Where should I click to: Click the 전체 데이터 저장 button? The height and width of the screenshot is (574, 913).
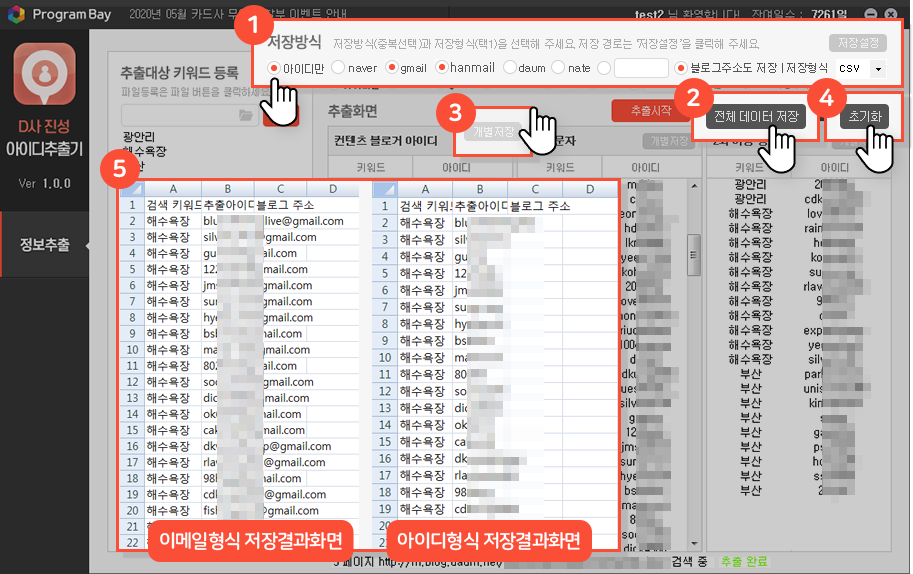[755, 116]
